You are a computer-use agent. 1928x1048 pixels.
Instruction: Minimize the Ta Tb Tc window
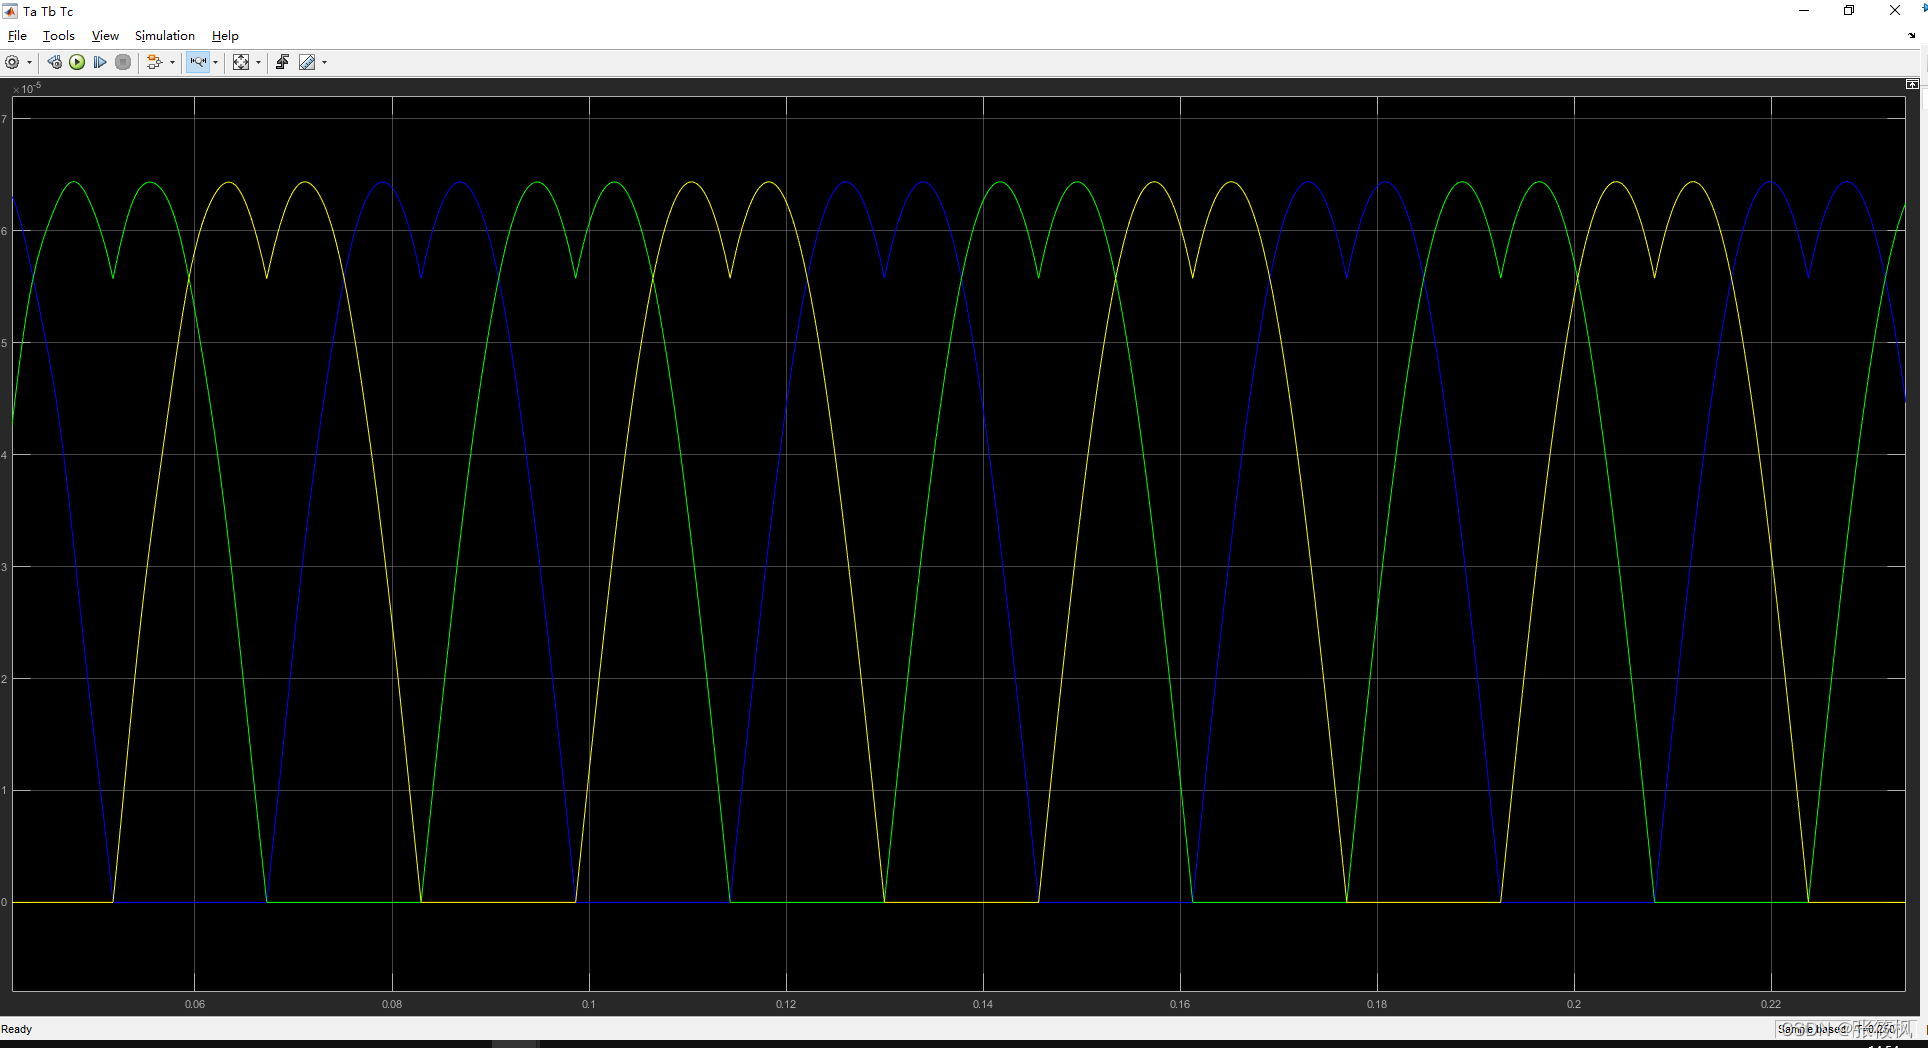[x=1804, y=11]
